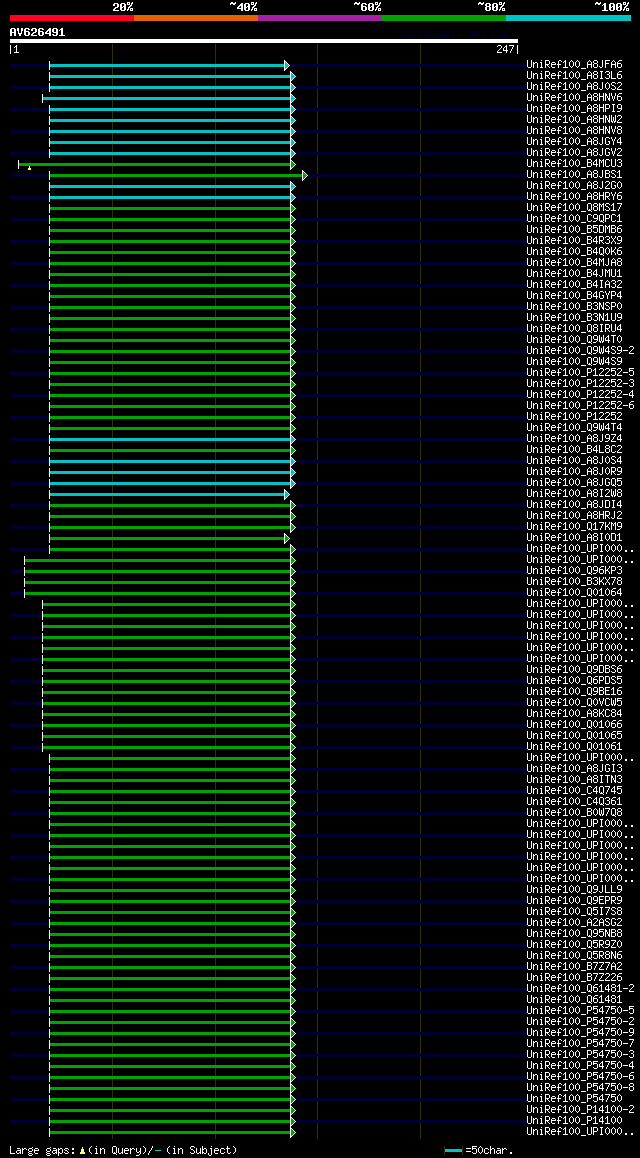The height and width of the screenshot is (1158, 640).
Task: Select the UniRef100_A8HRY6 label
Action: tap(574, 196)
